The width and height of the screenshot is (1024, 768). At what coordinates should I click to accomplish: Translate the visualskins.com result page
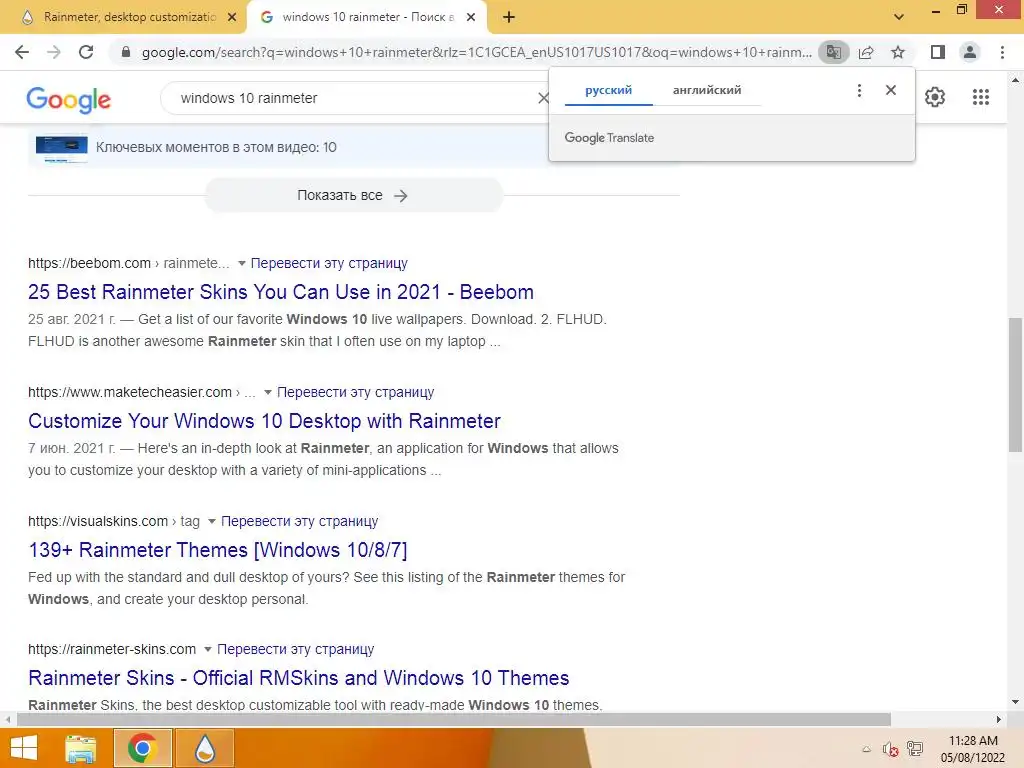point(299,521)
